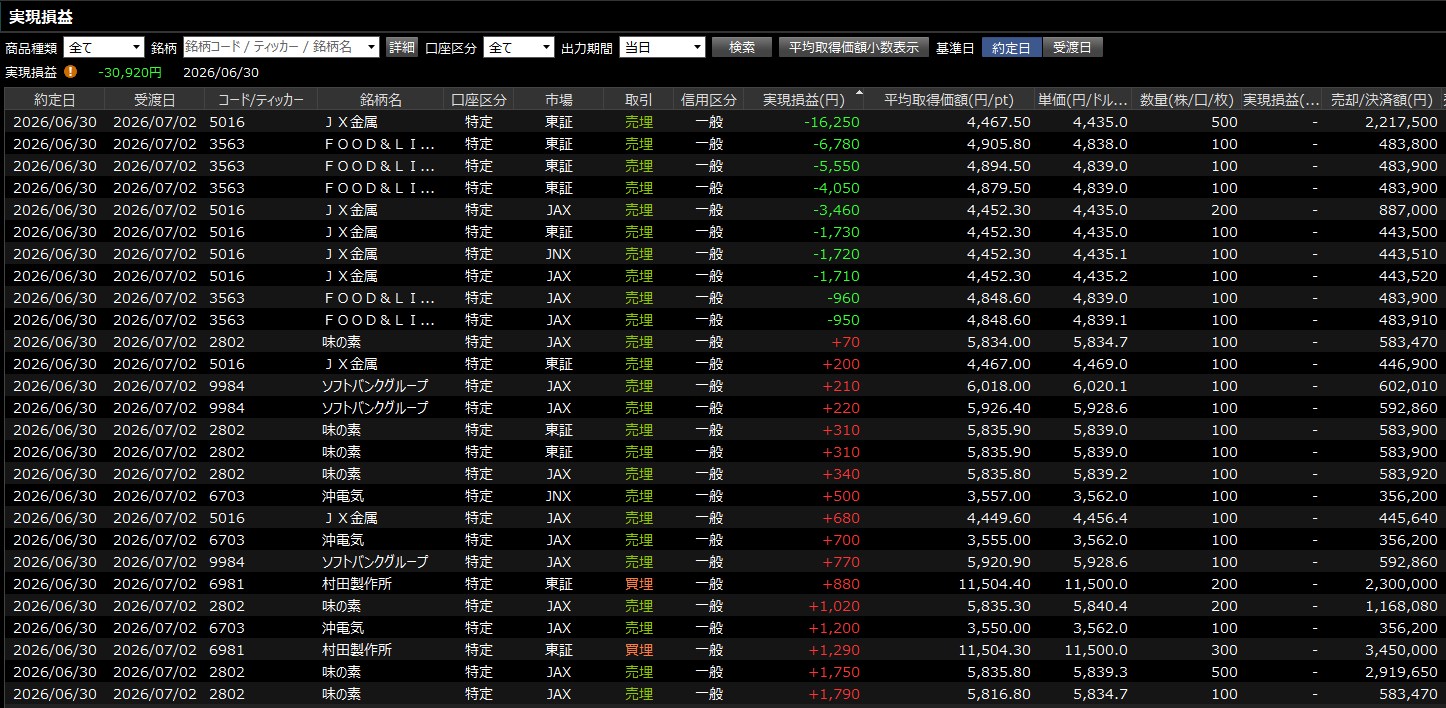Click the 2,919,650 settlement amount cell
The height and width of the screenshot is (708, 1446).
[x=1401, y=672]
